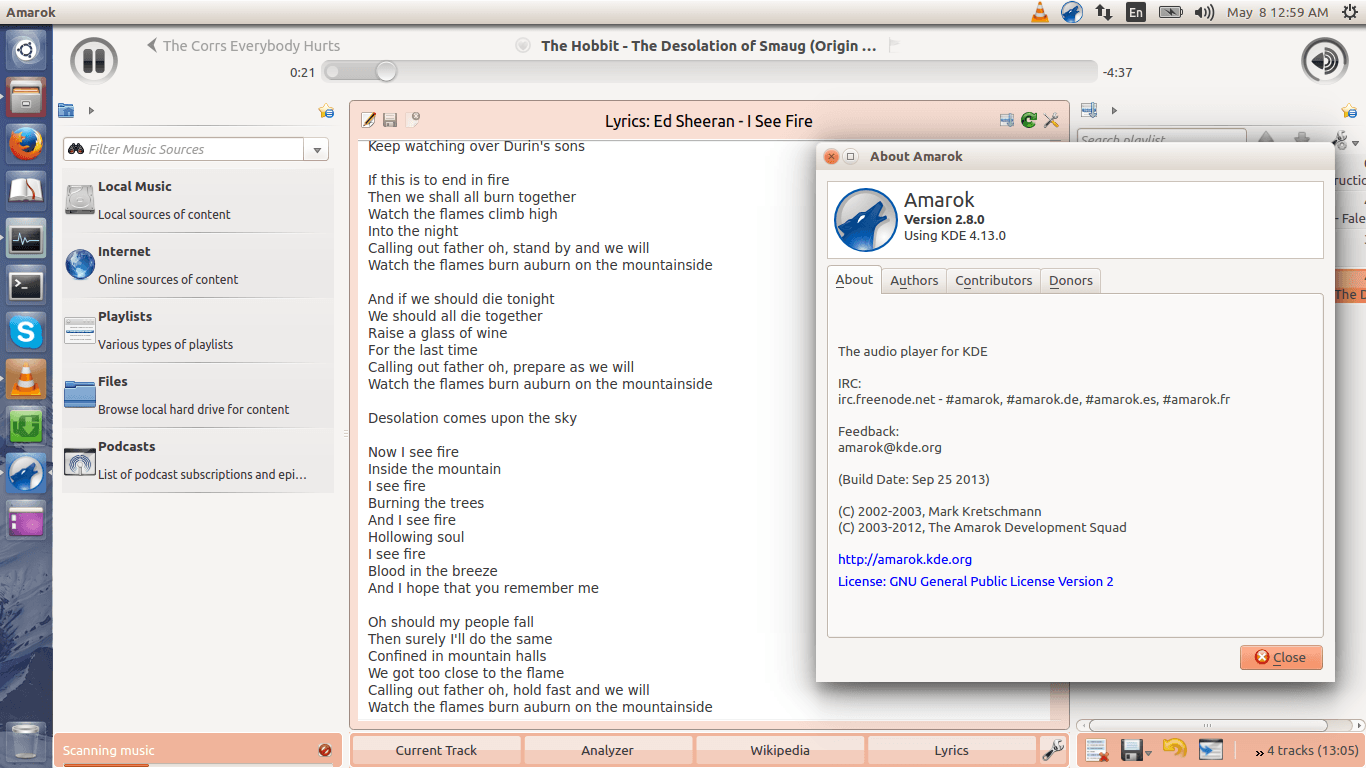This screenshot has height=768, width=1366.
Task: Switch to the Current Track applet
Action: click(x=436, y=750)
